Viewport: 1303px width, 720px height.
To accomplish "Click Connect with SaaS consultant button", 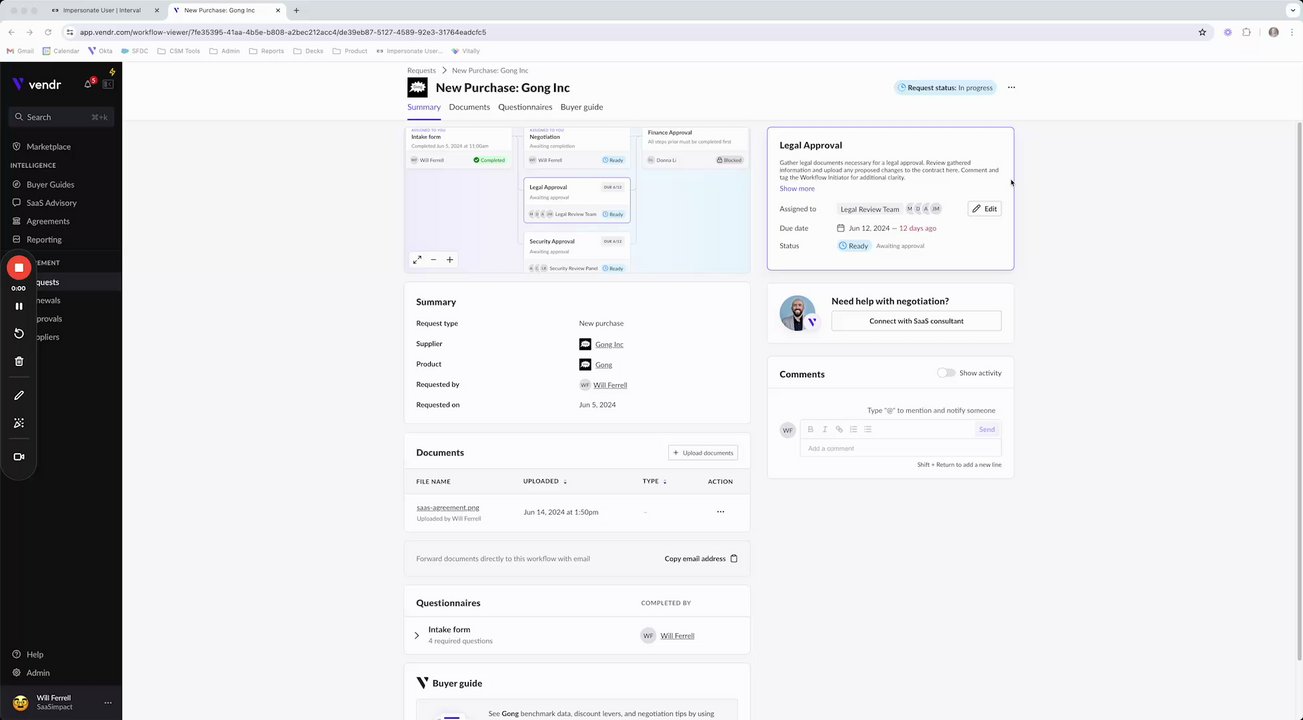I will (916, 321).
